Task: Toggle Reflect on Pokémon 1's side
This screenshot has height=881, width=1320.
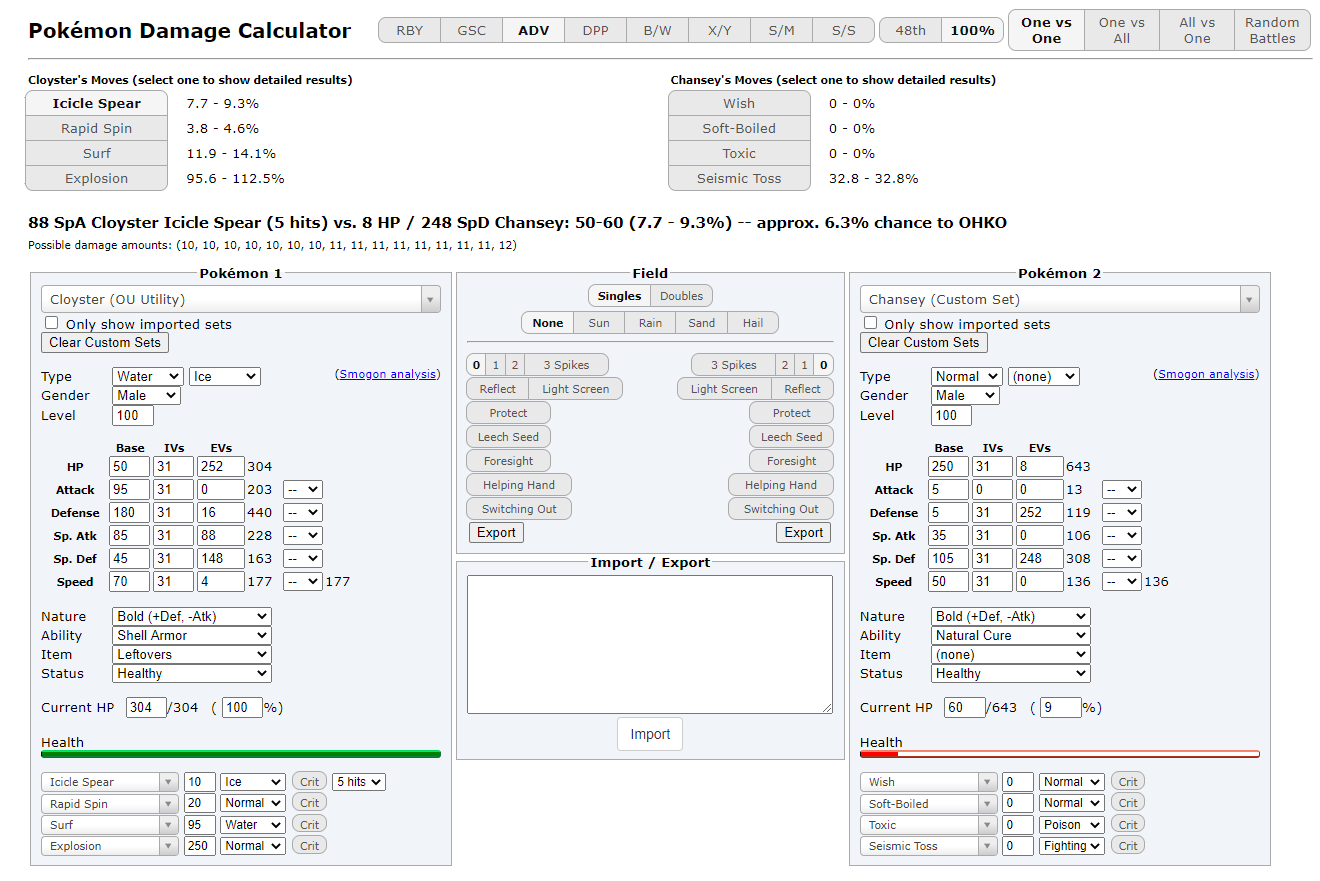Action: (x=497, y=389)
